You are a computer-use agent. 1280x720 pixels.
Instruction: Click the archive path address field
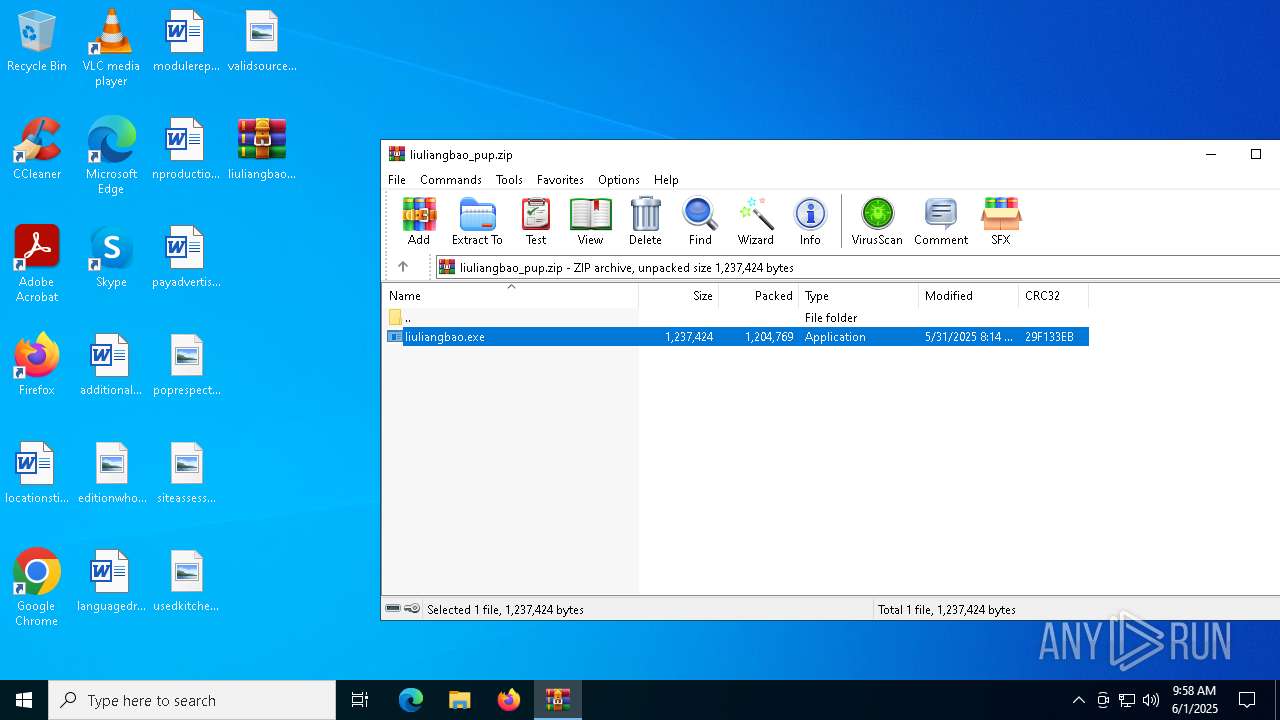tap(857, 267)
